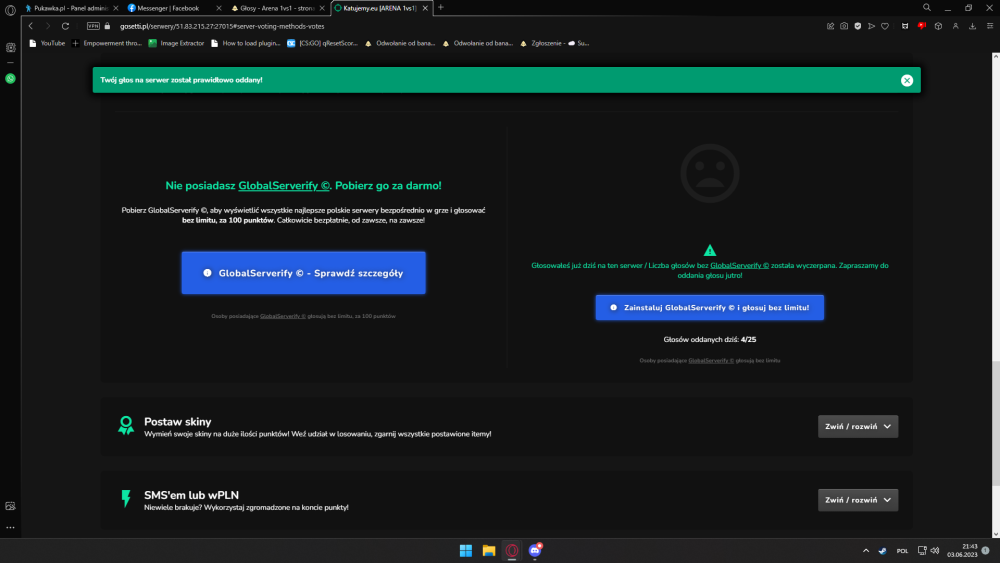Open the extensions cube icon
Image resolution: width=1000 pixels, height=563 pixels.
click(938, 26)
